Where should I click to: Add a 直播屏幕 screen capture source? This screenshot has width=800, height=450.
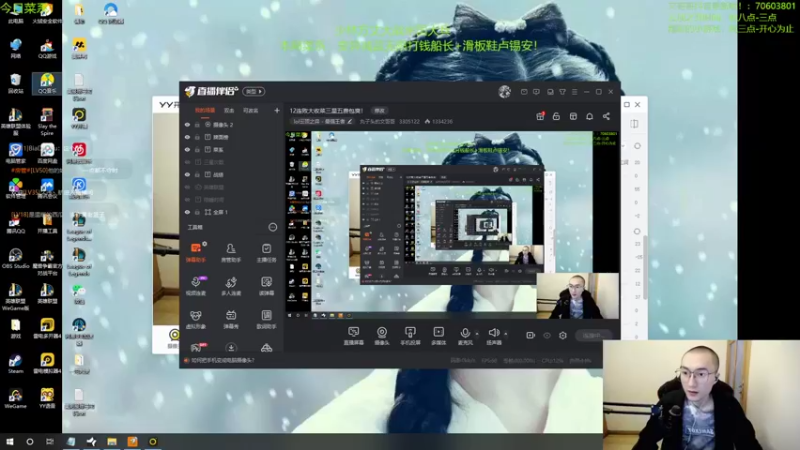coord(354,336)
